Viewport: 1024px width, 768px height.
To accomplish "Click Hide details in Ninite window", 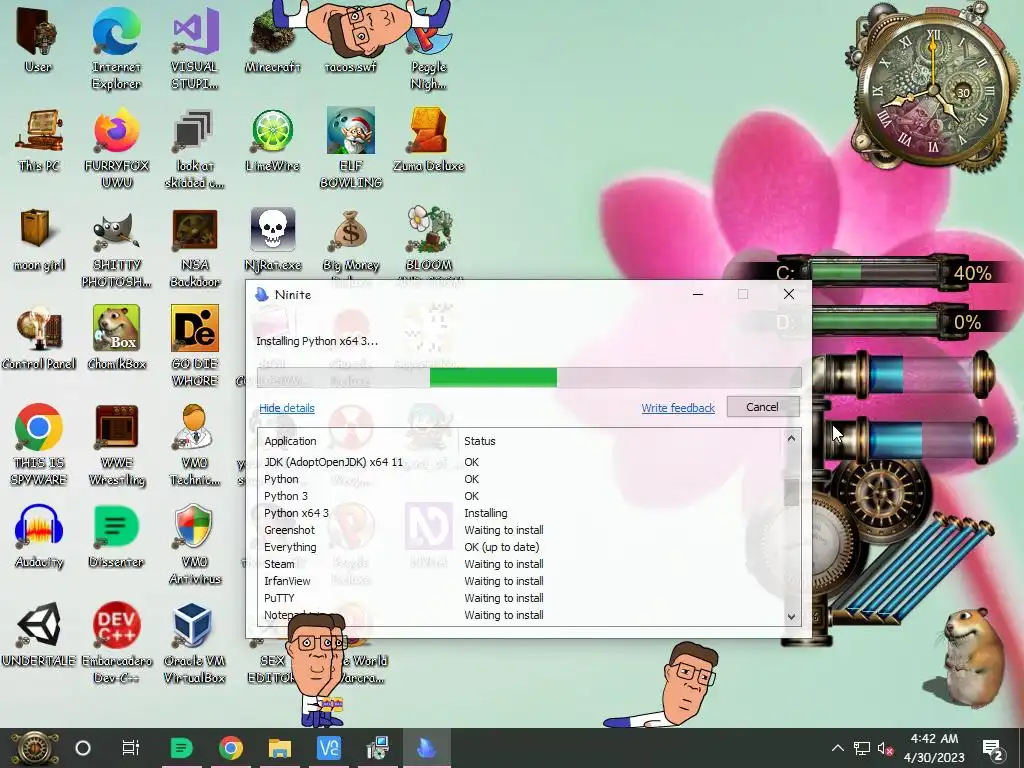I will (x=287, y=408).
